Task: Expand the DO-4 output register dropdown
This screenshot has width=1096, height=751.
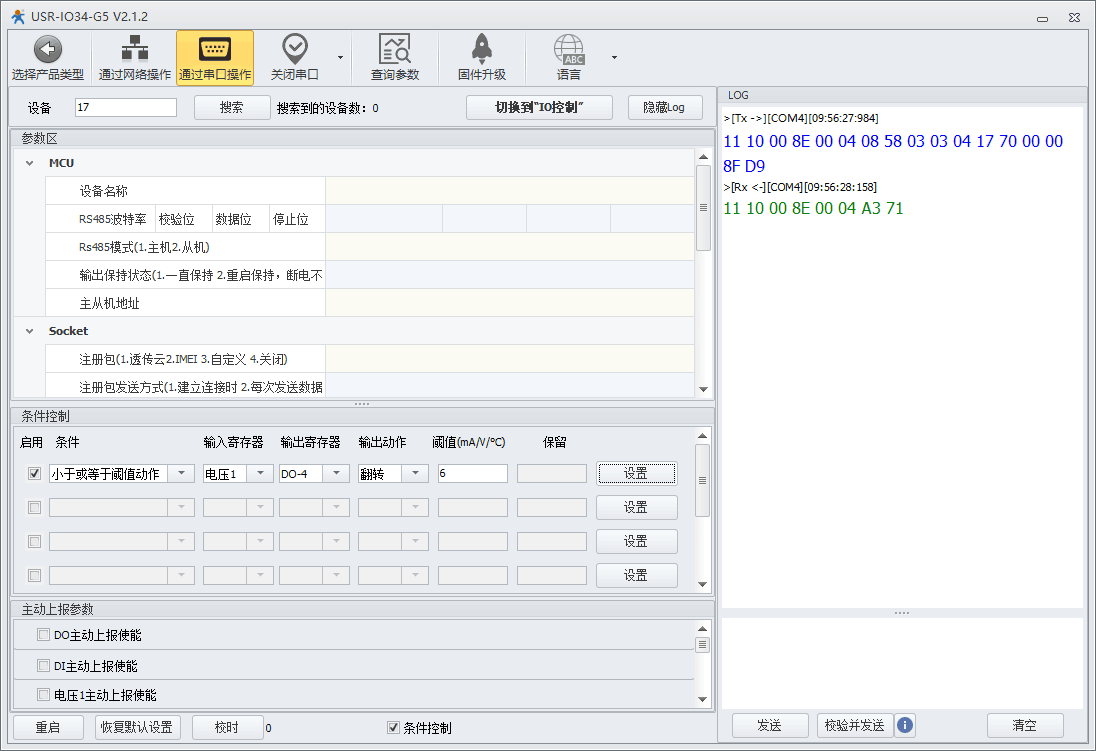Action: [x=336, y=473]
